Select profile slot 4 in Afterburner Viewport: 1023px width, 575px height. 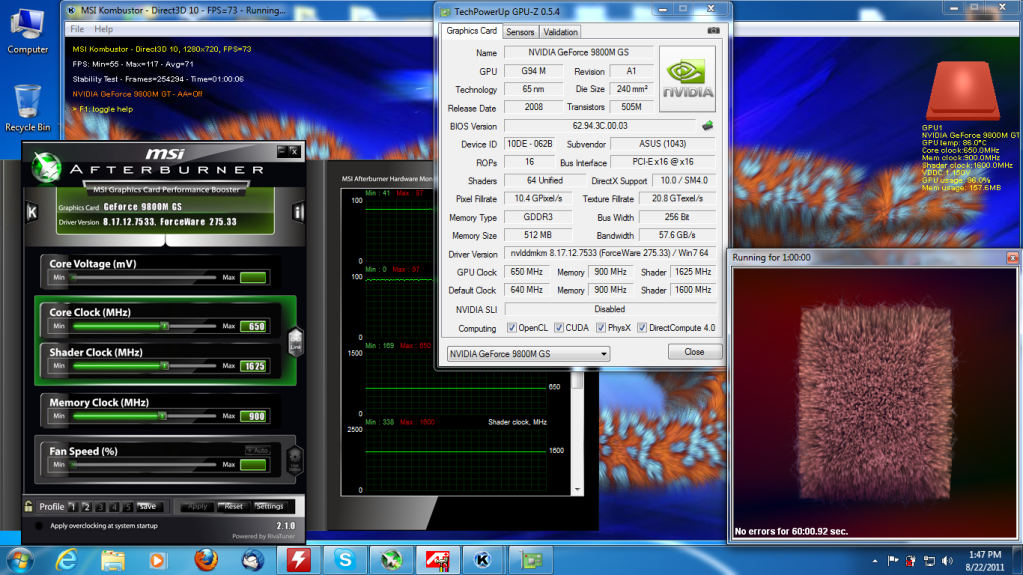[x=114, y=506]
